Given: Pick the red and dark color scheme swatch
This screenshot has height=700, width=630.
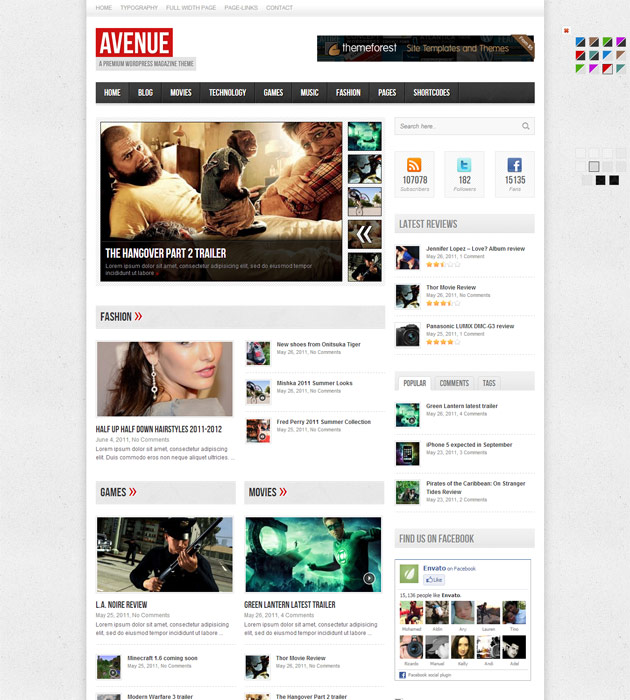Looking at the screenshot, I should [580, 55].
